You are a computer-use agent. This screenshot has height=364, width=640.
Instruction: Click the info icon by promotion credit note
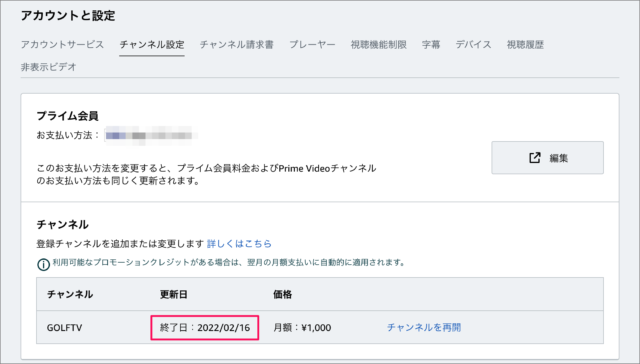click(x=43, y=264)
